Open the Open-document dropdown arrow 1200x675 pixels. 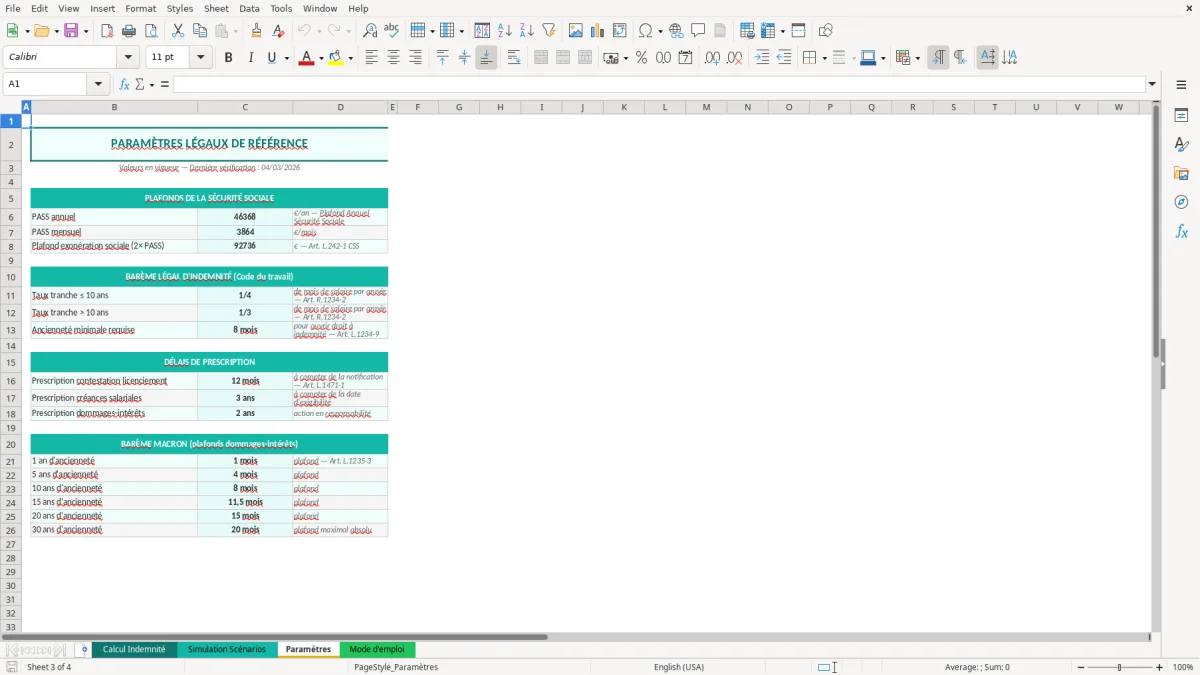click(55, 31)
